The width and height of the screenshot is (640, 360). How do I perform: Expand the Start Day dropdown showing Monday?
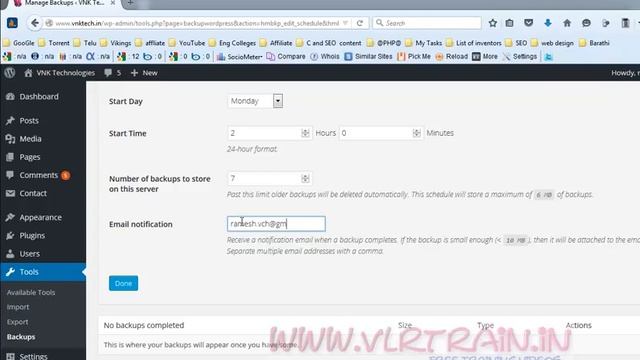255,101
